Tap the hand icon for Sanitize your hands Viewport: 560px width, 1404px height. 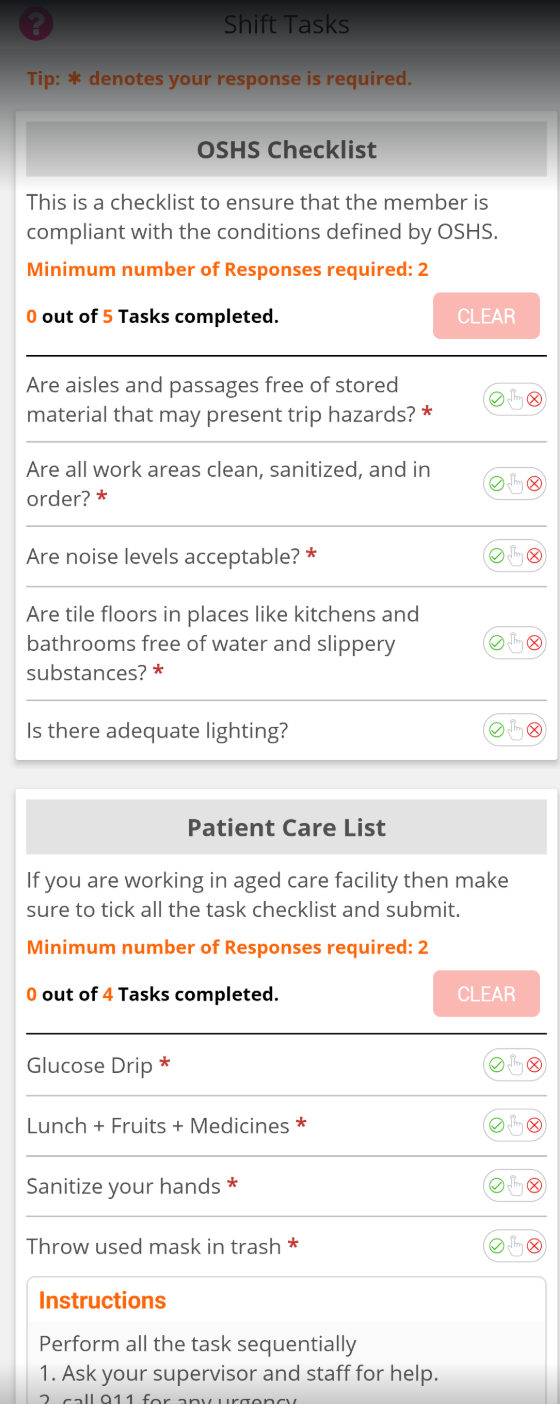click(x=515, y=1186)
